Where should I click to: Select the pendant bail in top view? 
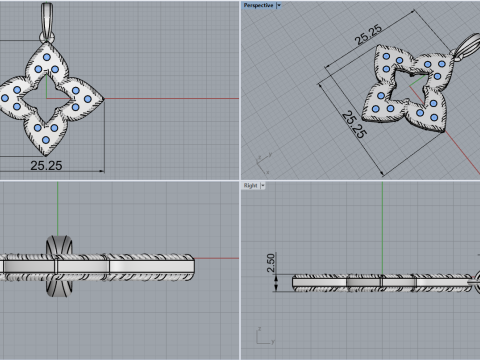point(47,22)
